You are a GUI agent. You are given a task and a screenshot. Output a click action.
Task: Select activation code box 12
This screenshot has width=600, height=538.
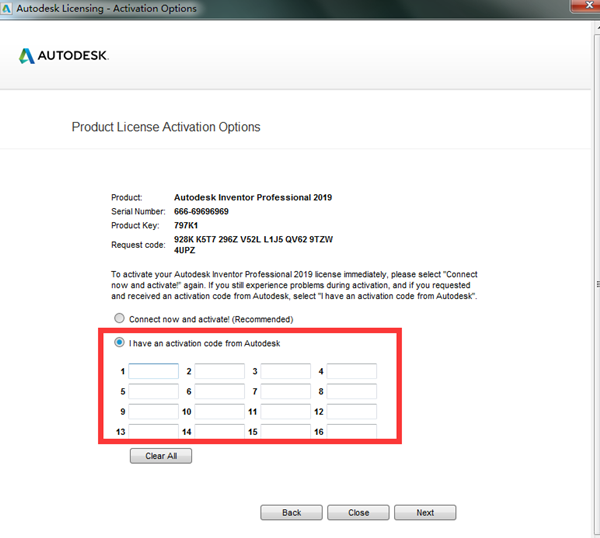coord(352,411)
